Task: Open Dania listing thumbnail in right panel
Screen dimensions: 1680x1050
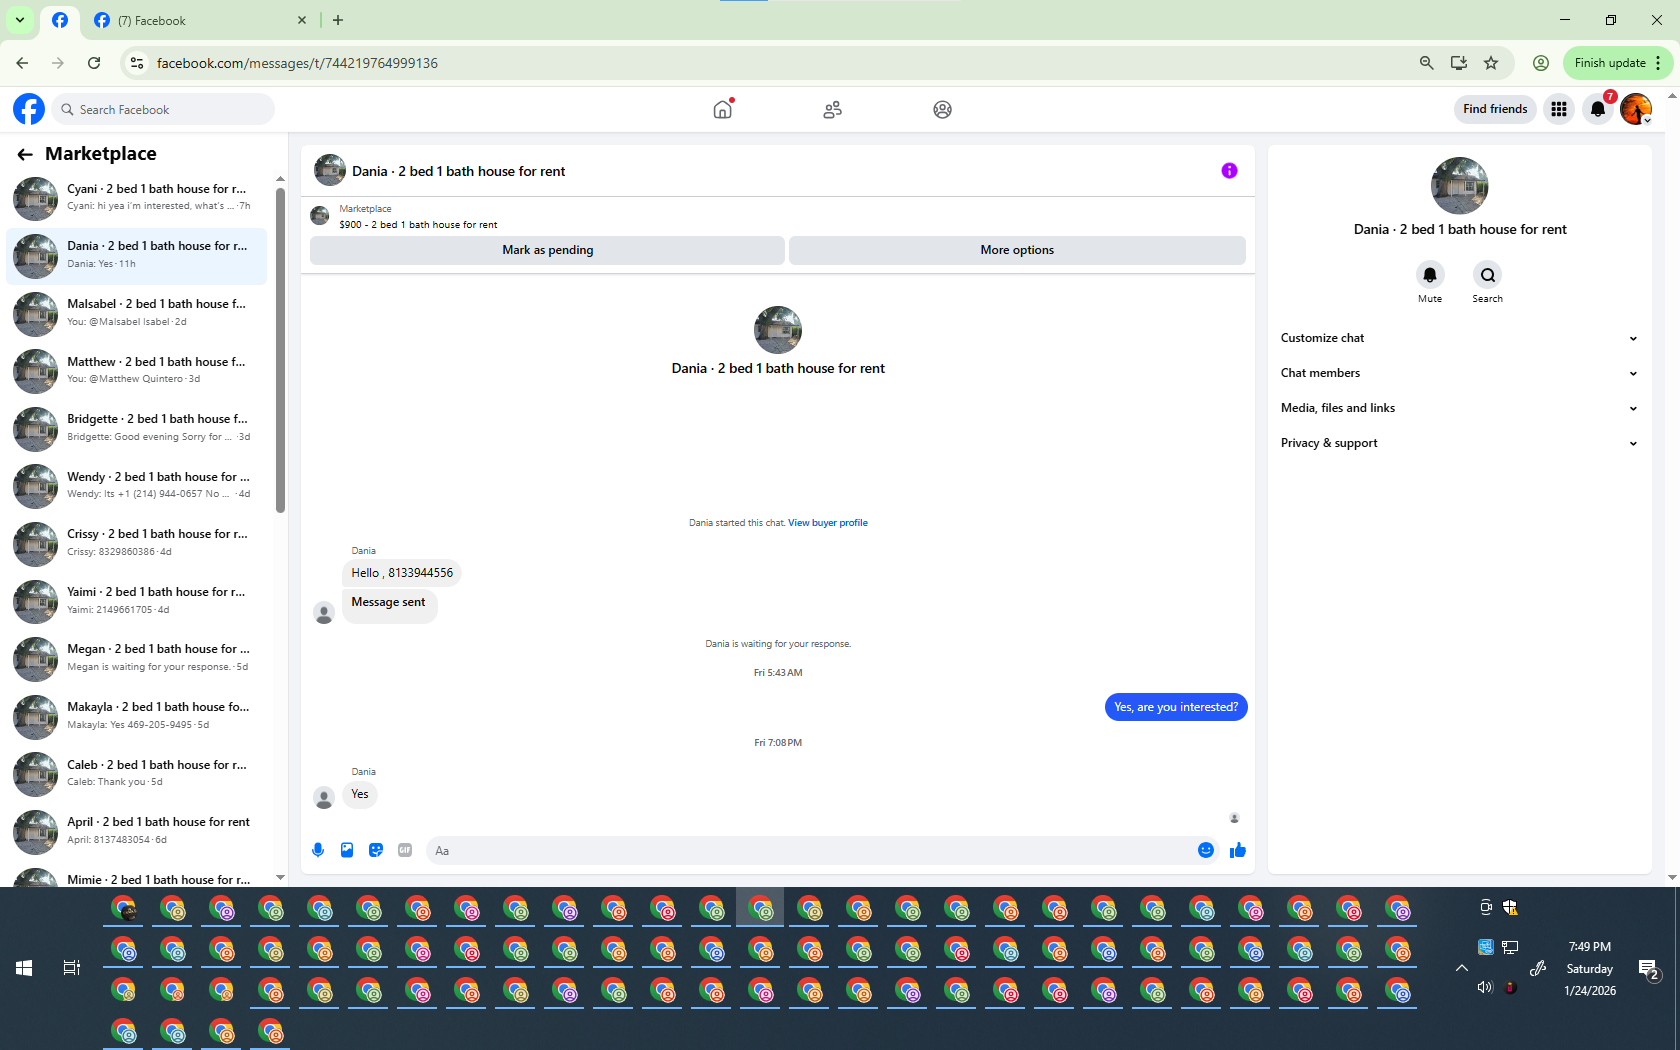Action: click(1459, 186)
